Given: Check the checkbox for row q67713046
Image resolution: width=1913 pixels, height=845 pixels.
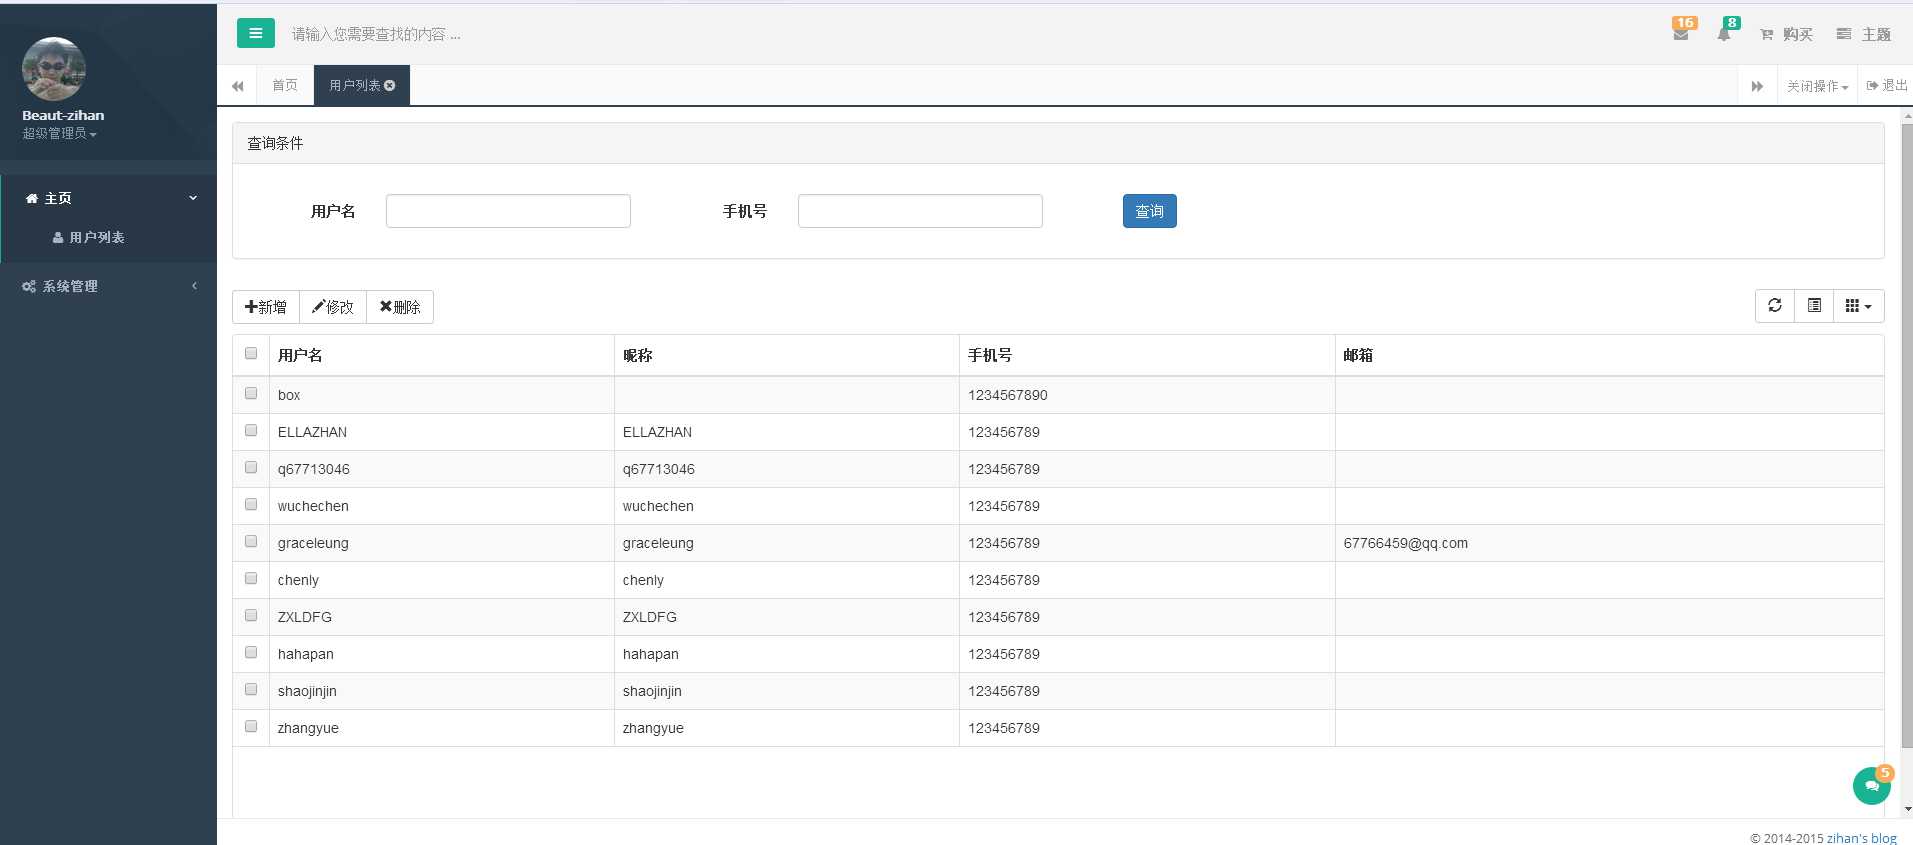Looking at the screenshot, I should pos(251,468).
